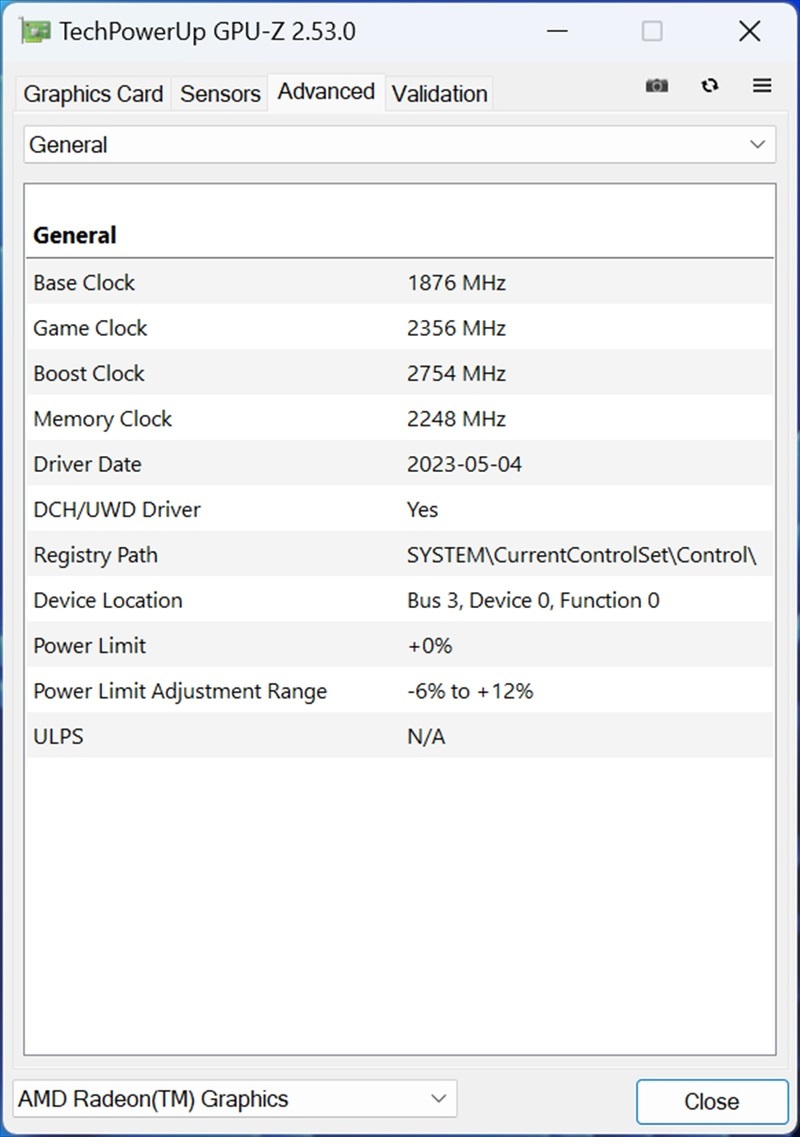Select the Power Limit Adjustment Range row
800x1137 pixels.
399,691
